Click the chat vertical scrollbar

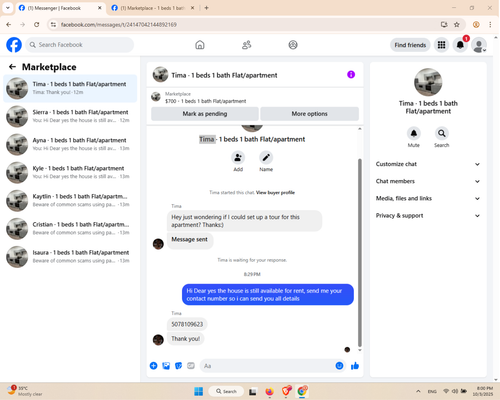[x=360, y=253]
